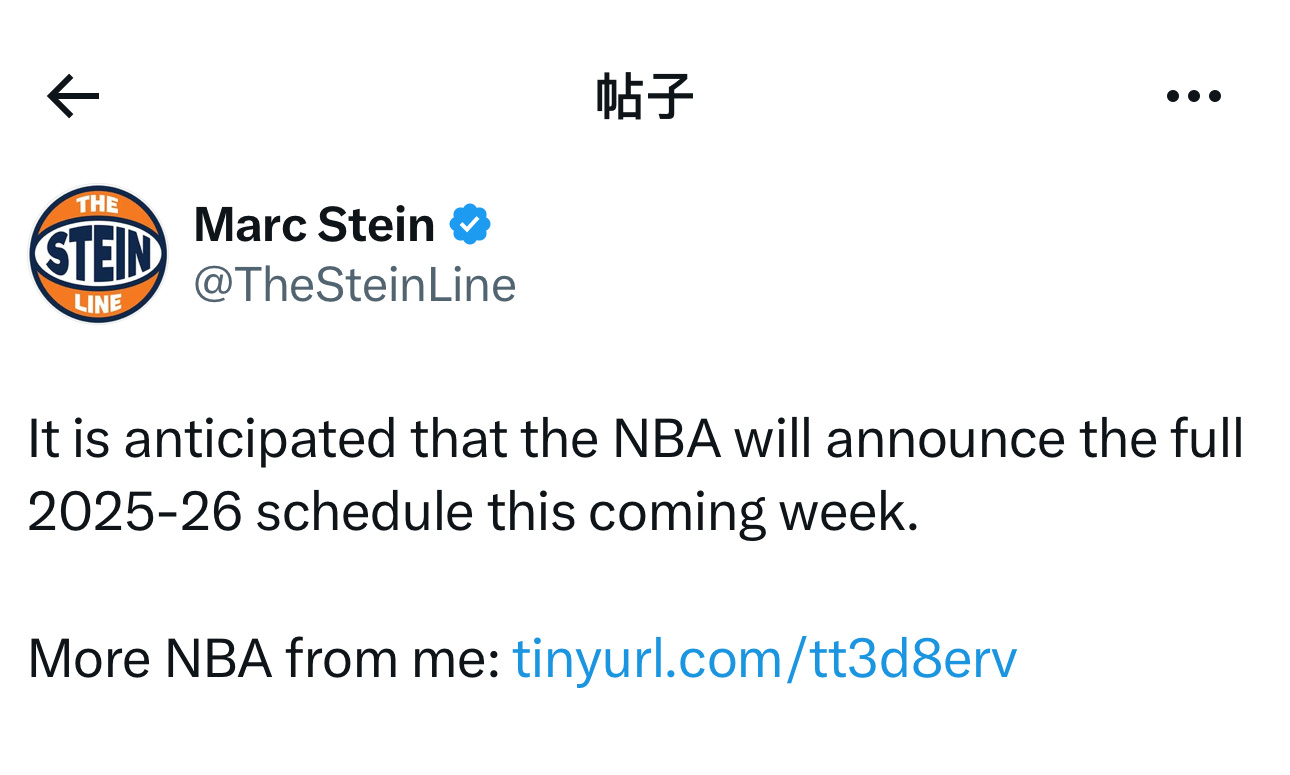Image resolution: width=1290 pixels, height=775 pixels.
Task: Follow the tinyurl.com/tt3d8erv link
Action: pyautogui.click(x=765, y=659)
